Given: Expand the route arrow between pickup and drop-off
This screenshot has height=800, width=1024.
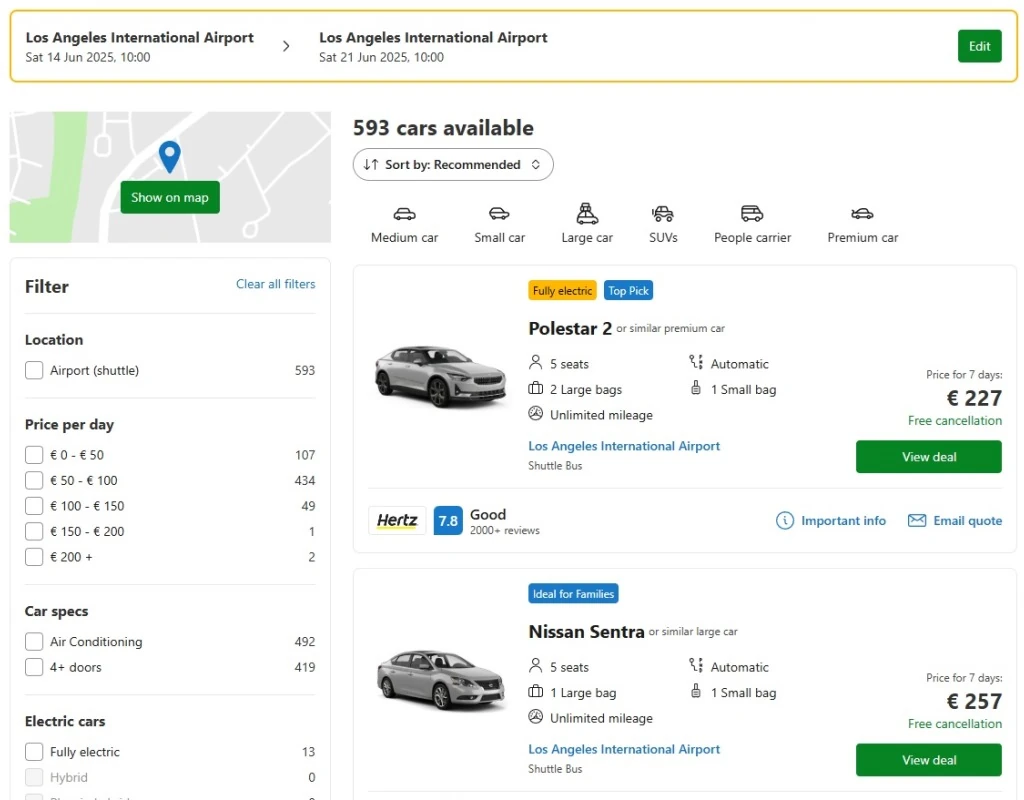Looking at the screenshot, I should pos(287,45).
